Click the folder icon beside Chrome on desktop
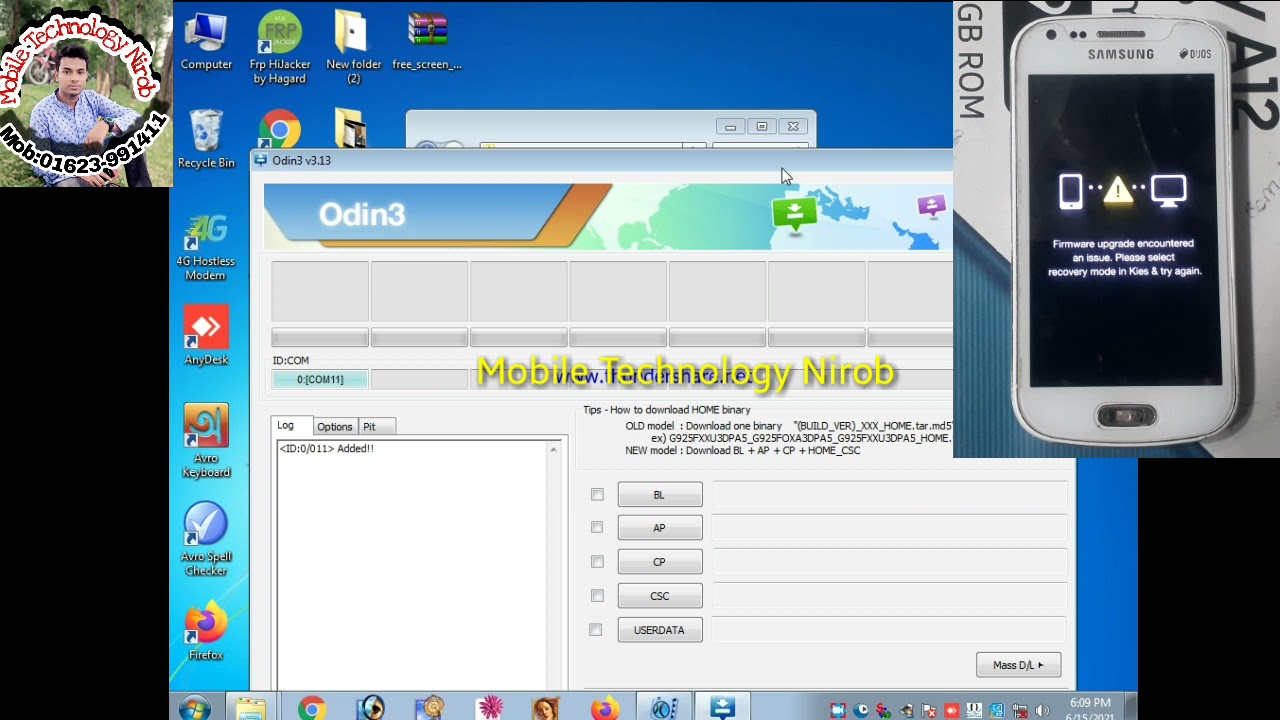This screenshot has width=1280, height=720. click(351, 129)
